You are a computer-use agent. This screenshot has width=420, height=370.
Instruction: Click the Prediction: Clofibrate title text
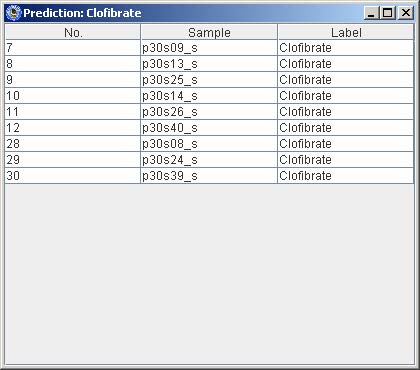pyautogui.click(x=82, y=13)
